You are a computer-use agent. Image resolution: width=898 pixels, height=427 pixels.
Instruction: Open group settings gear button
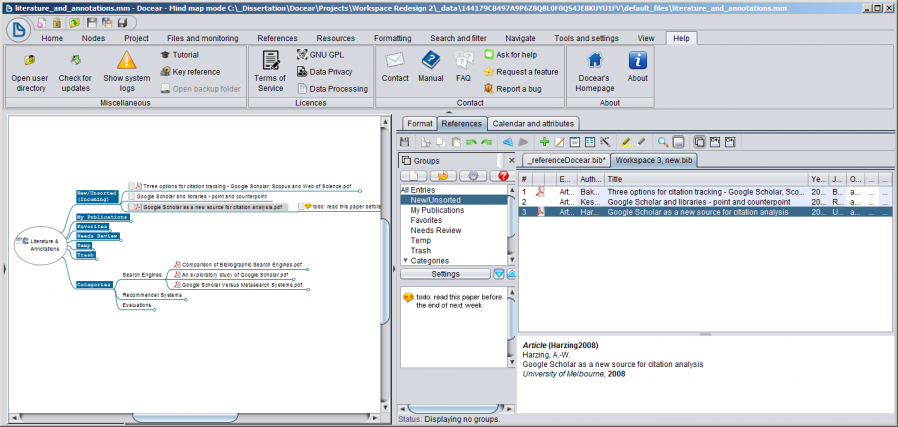pos(474,176)
